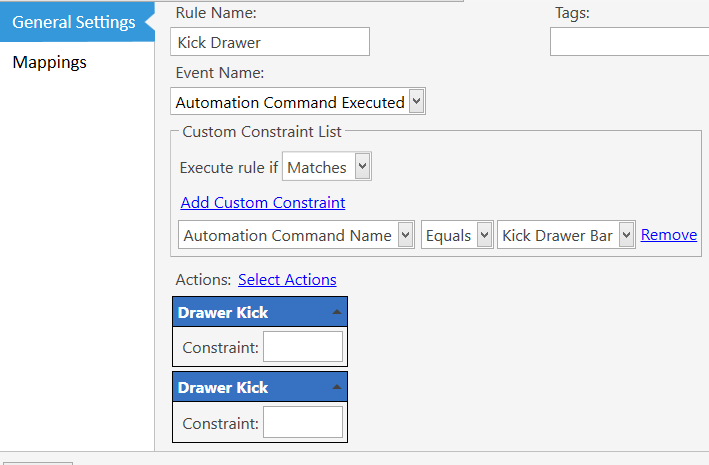Viewport: 709px width, 465px height.
Task: Click the first Drawer Kick Constraint field
Action: tap(303, 347)
